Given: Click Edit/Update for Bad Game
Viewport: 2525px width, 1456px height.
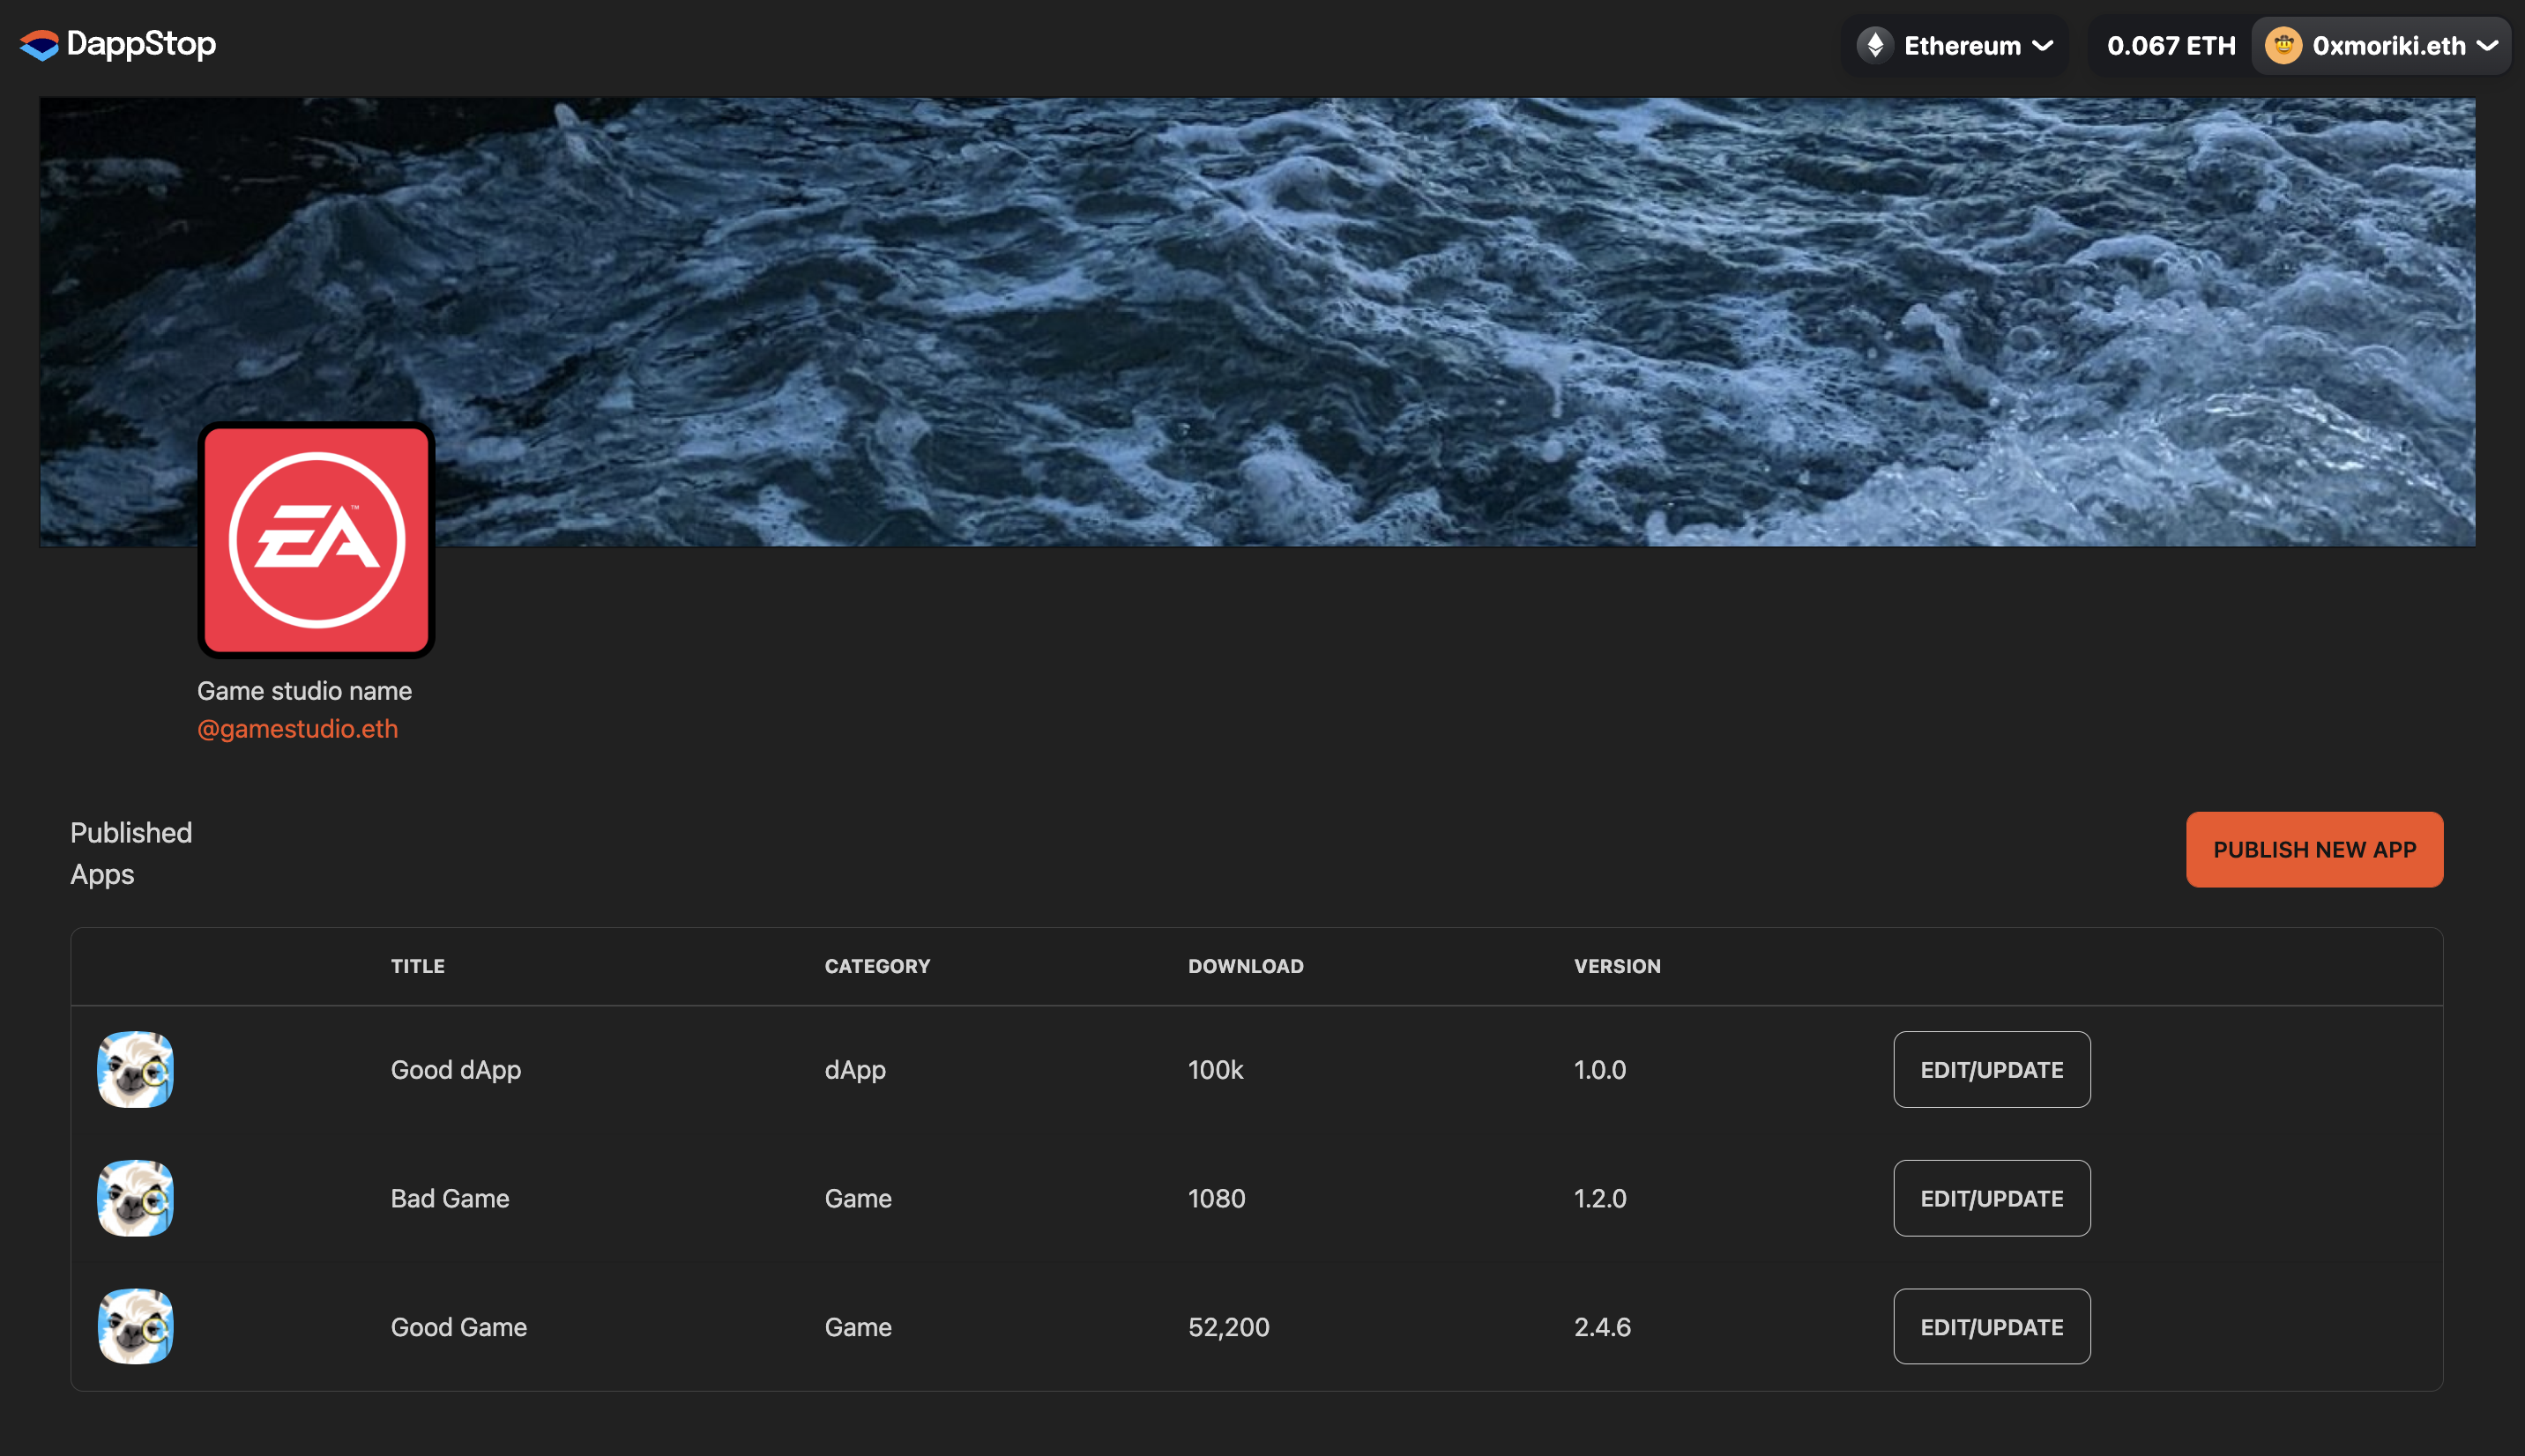Looking at the screenshot, I should 1991,1198.
